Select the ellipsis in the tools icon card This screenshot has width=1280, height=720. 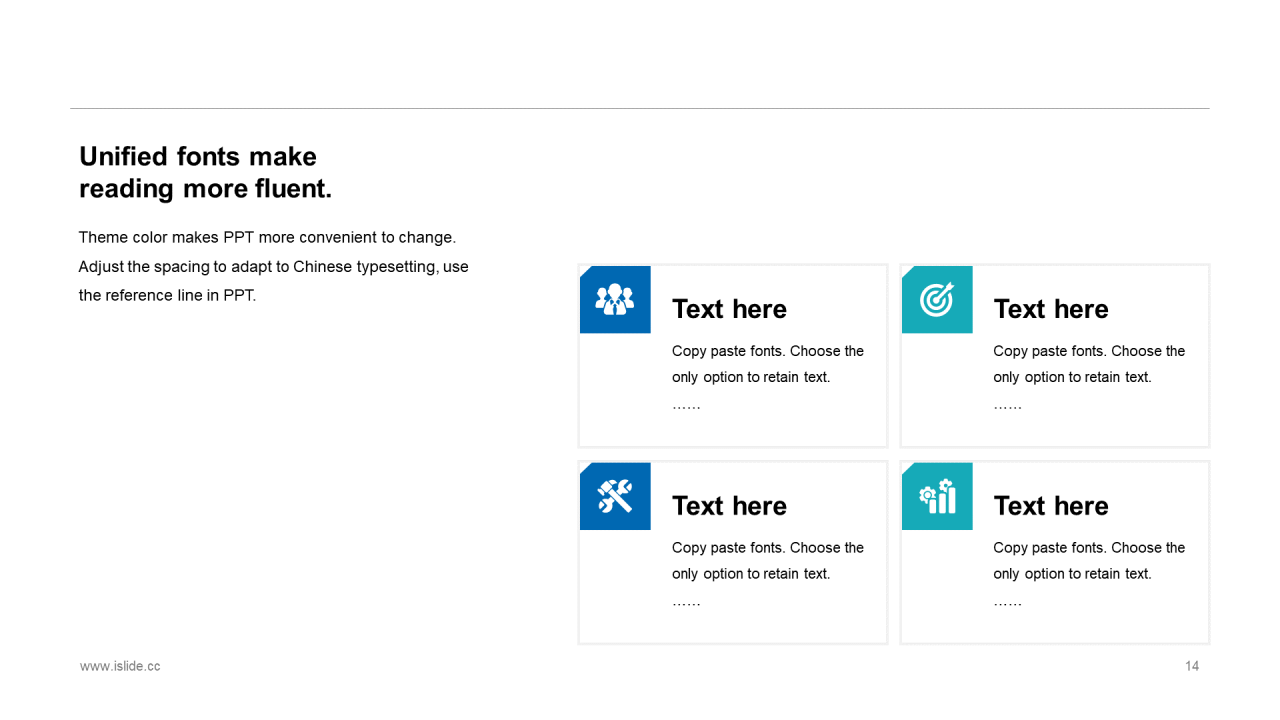[686, 603]
